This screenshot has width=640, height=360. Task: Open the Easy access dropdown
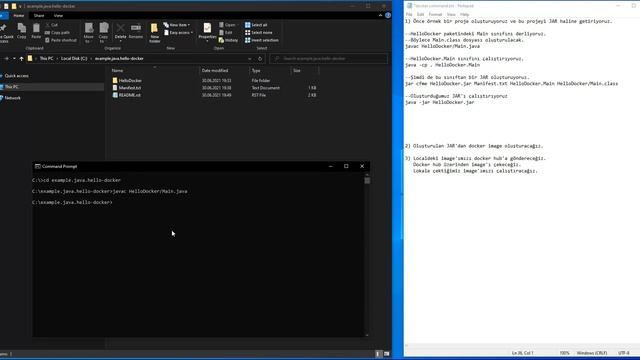click(178, 33)
